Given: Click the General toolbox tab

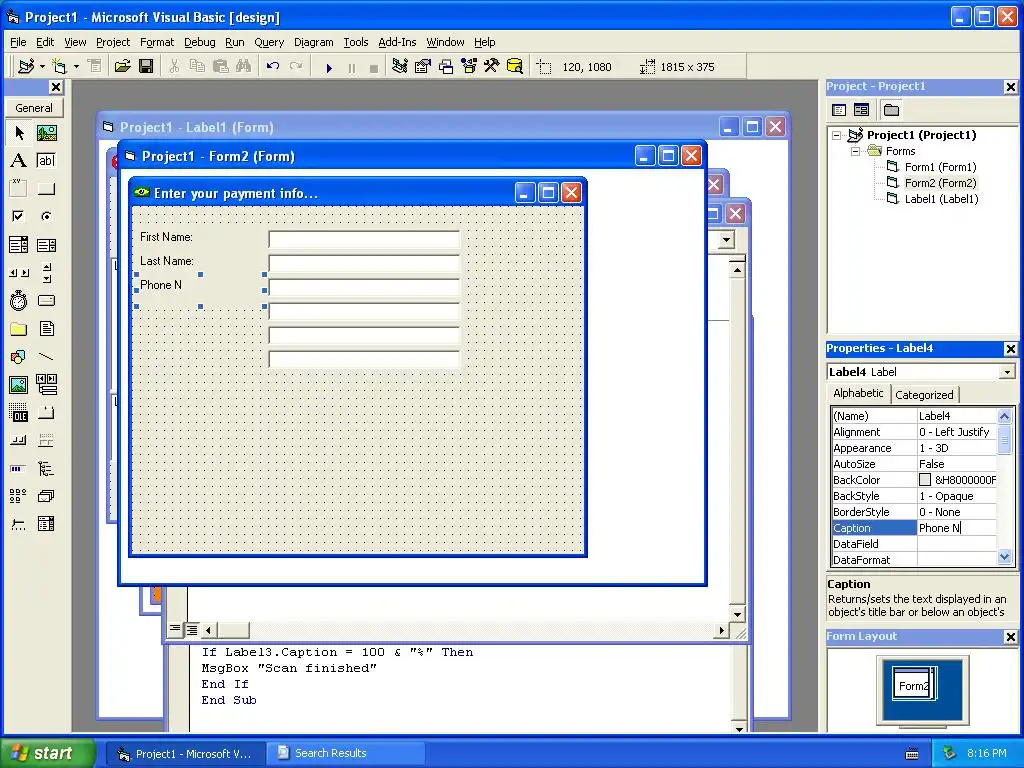Looking at the screenshot, I should point(34,108).
